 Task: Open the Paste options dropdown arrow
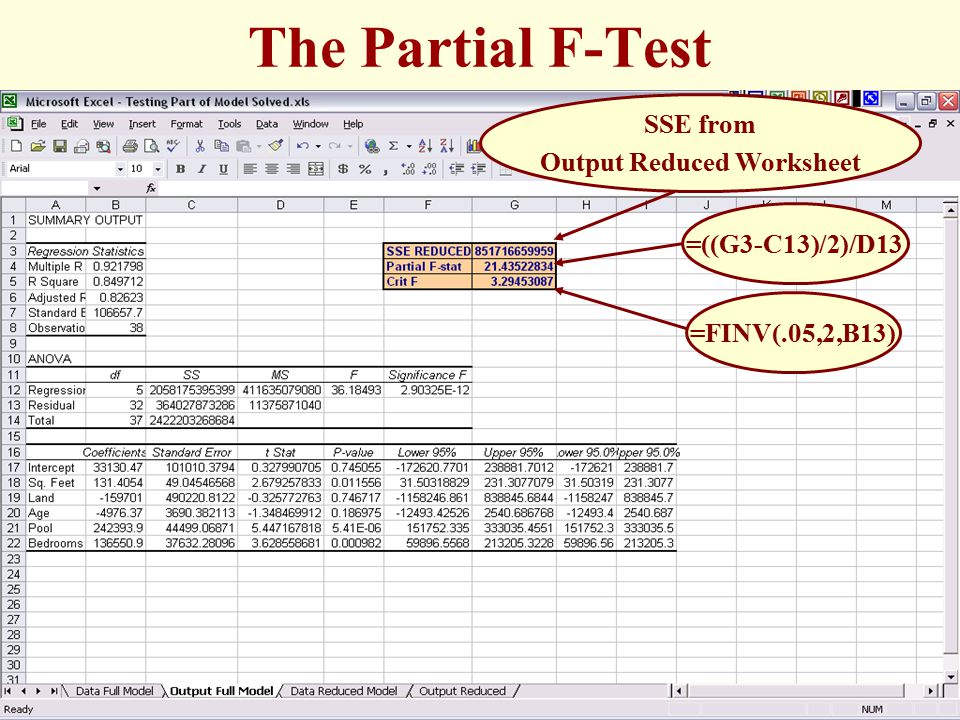pos(259,146)
